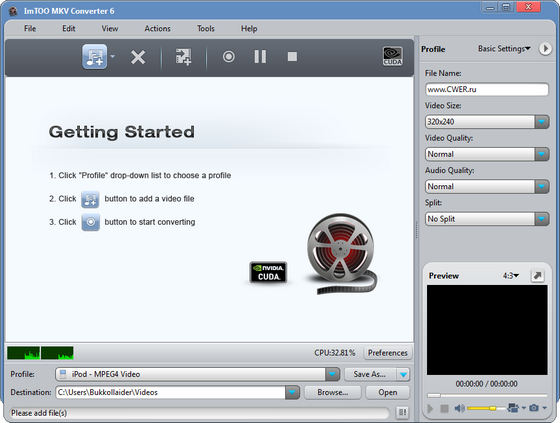This screenshot has height=423, width=560.
Task: Click the File Name input field
Action: [487, 89]
